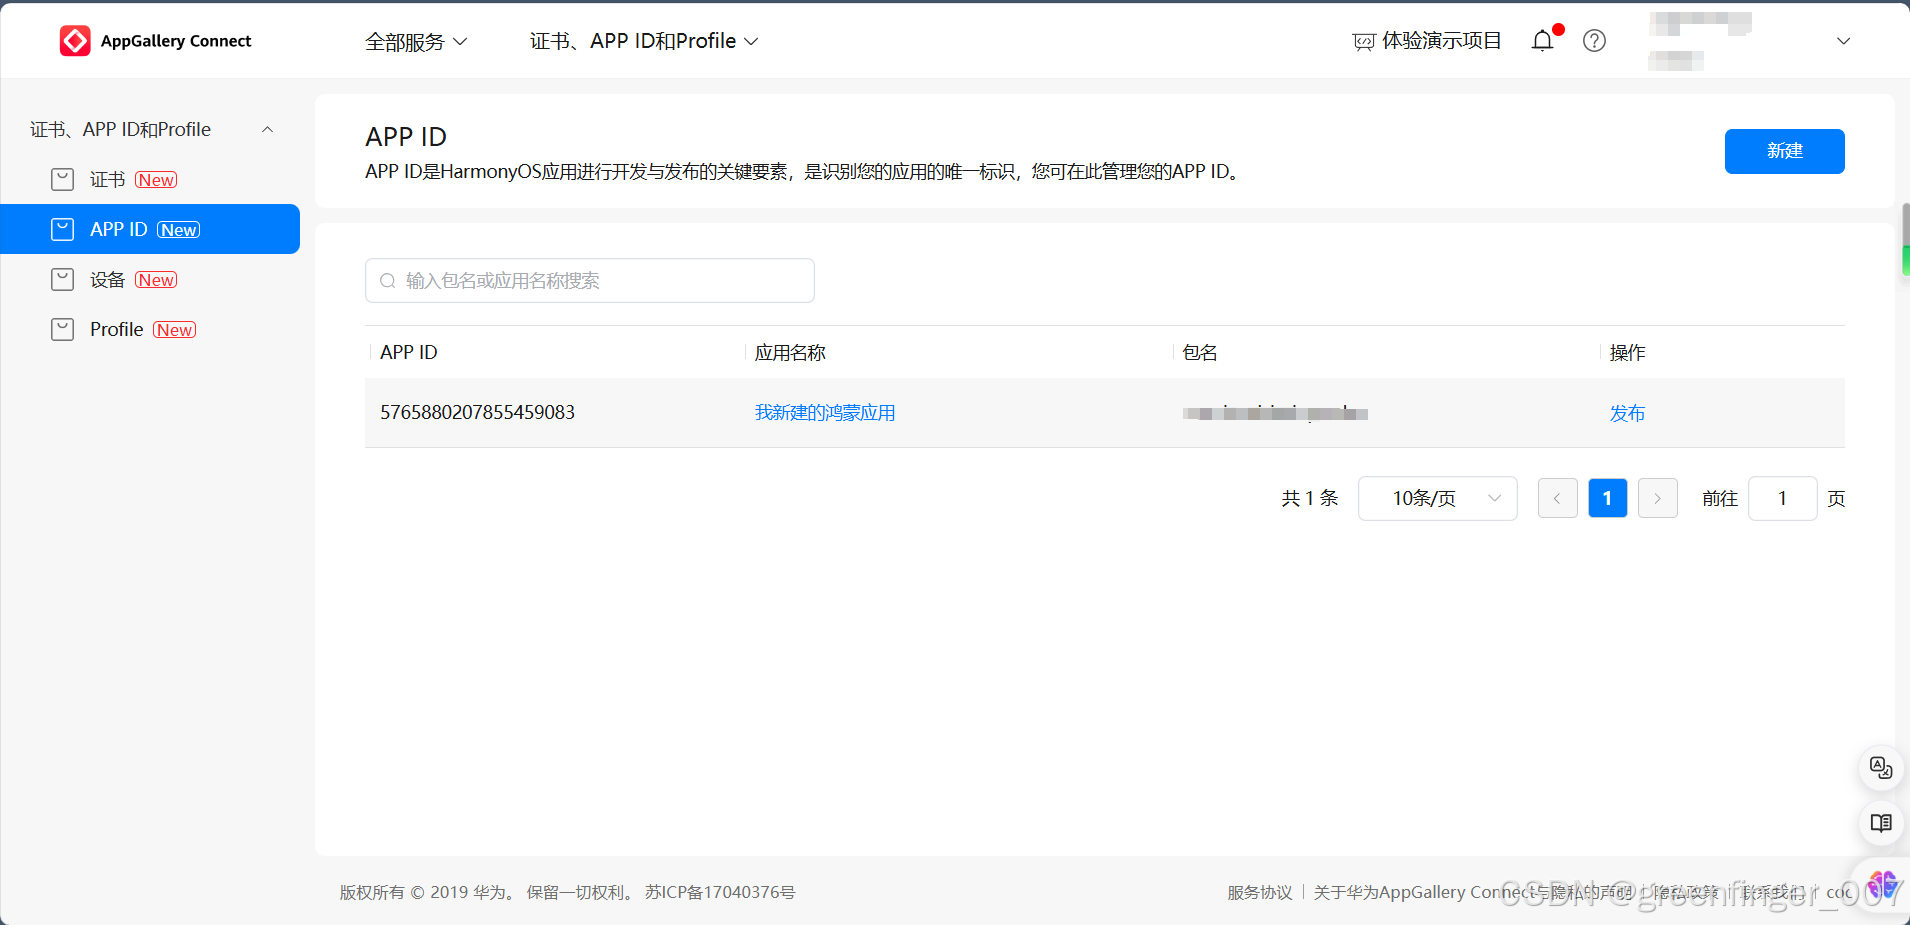Open the 10条/页 page size dropdown
The height and width of the screenshot is (925, 1910).
tap(1437, 498)
